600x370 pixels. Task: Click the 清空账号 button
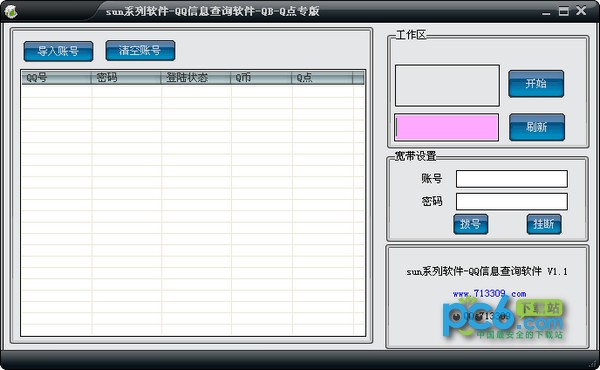[140, 50]
